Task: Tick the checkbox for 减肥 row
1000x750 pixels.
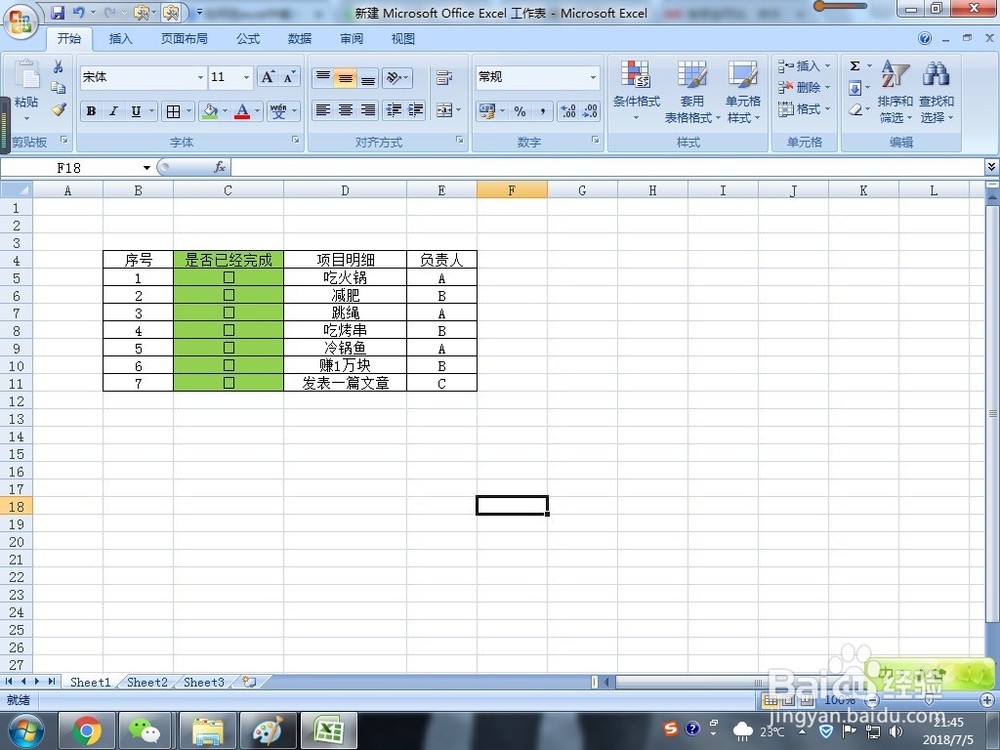Action: 229,295
